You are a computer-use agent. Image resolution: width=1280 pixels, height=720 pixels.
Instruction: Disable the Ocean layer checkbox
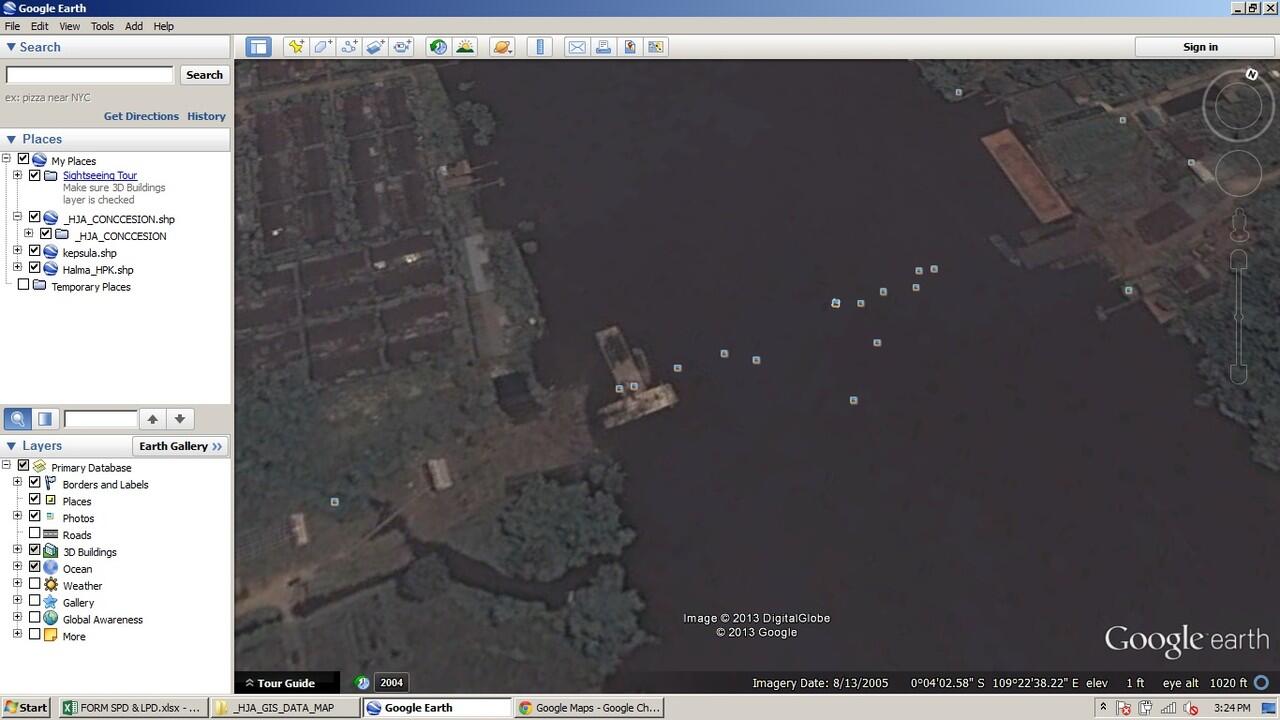(35, 567)
